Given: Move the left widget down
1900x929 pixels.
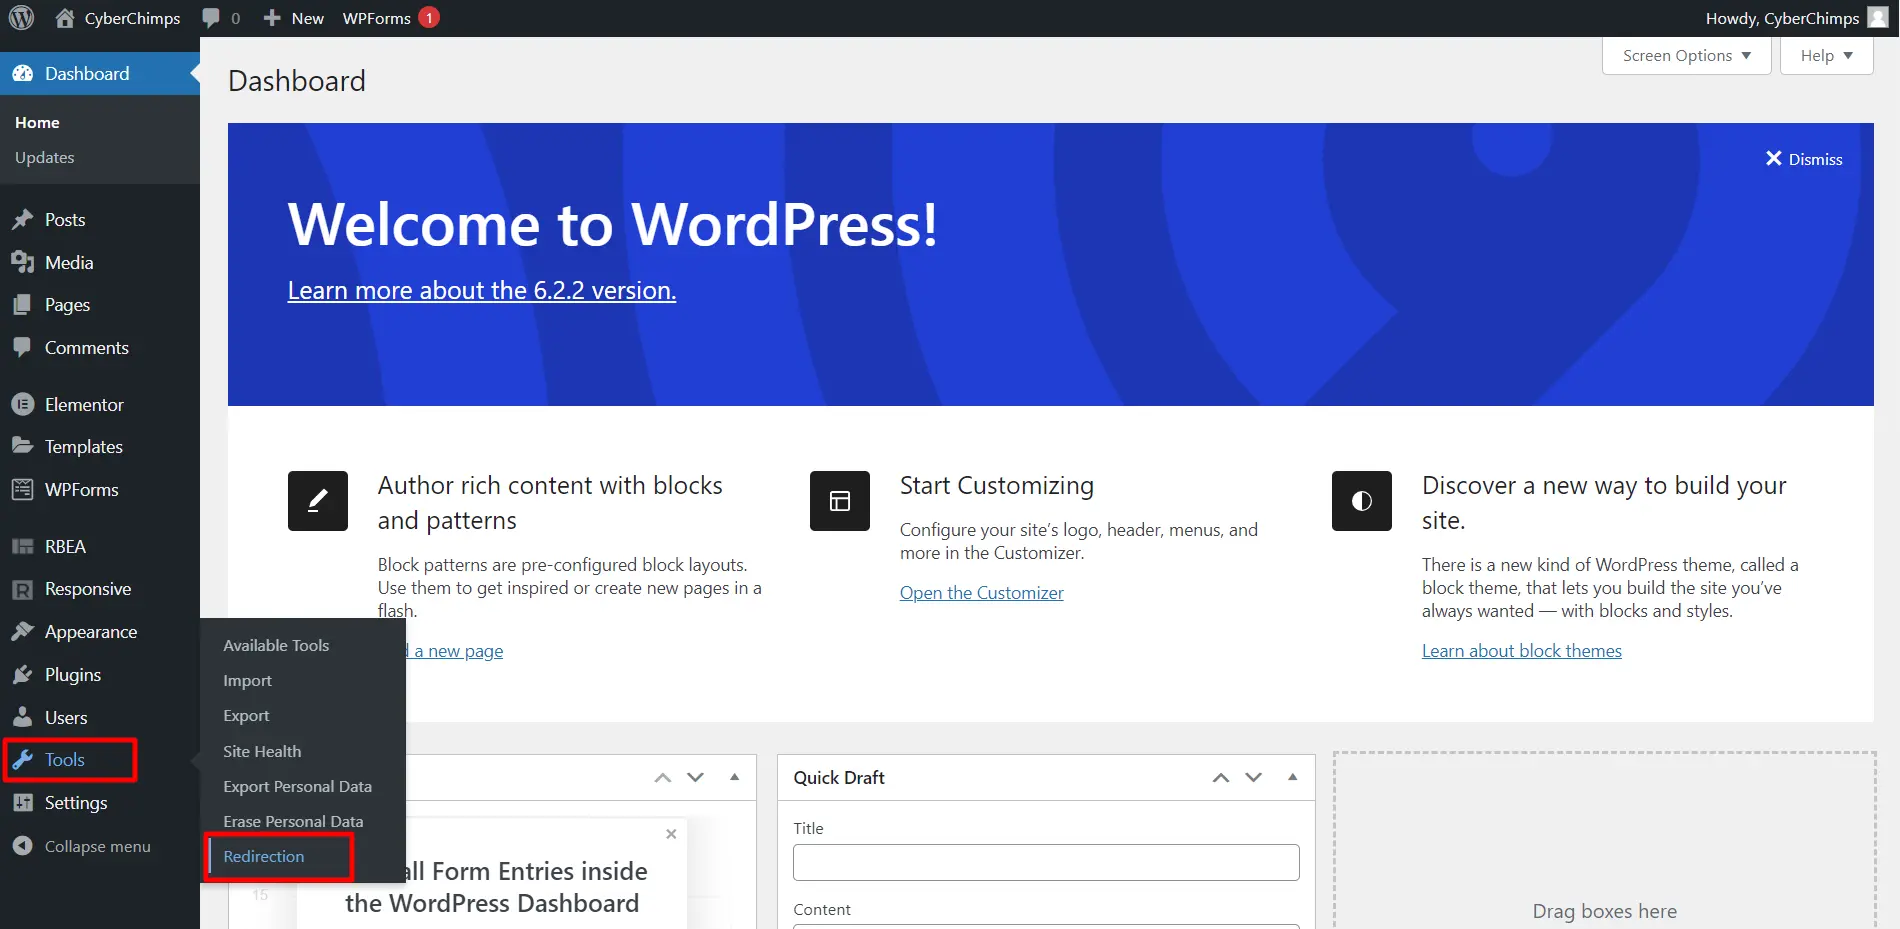Looking at the screenshot, I should 696,778.
